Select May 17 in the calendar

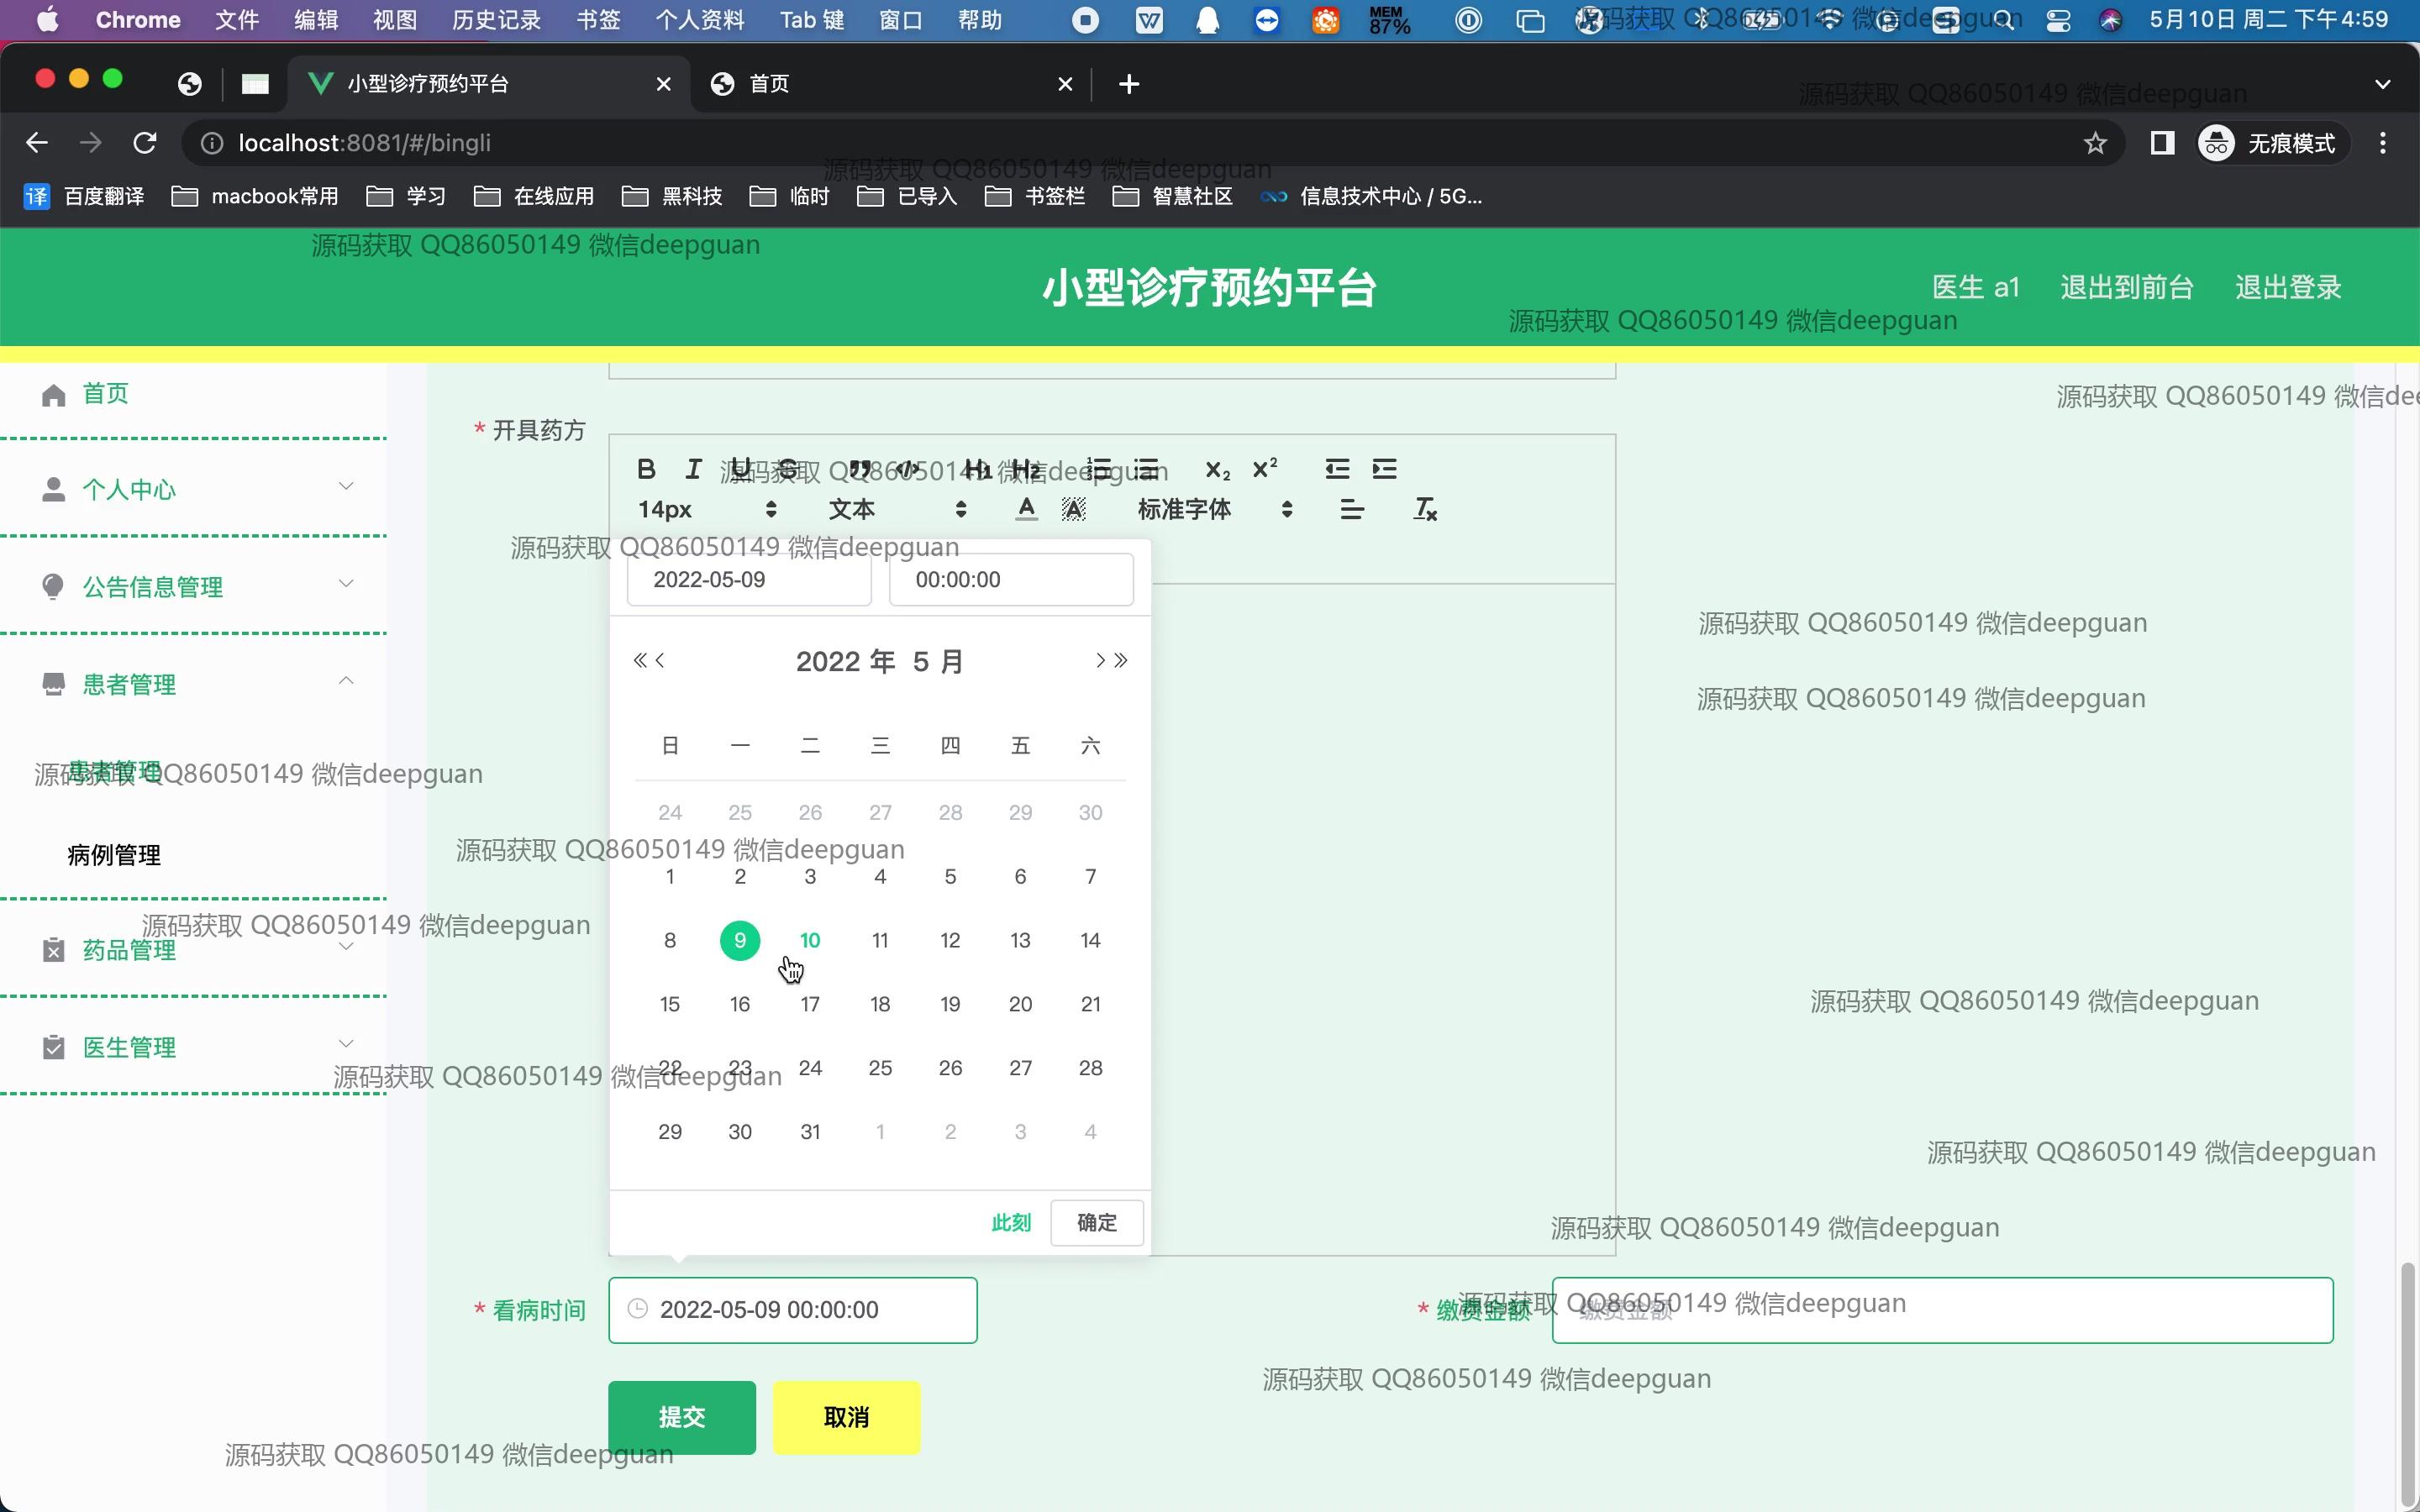click(810, 1004)
